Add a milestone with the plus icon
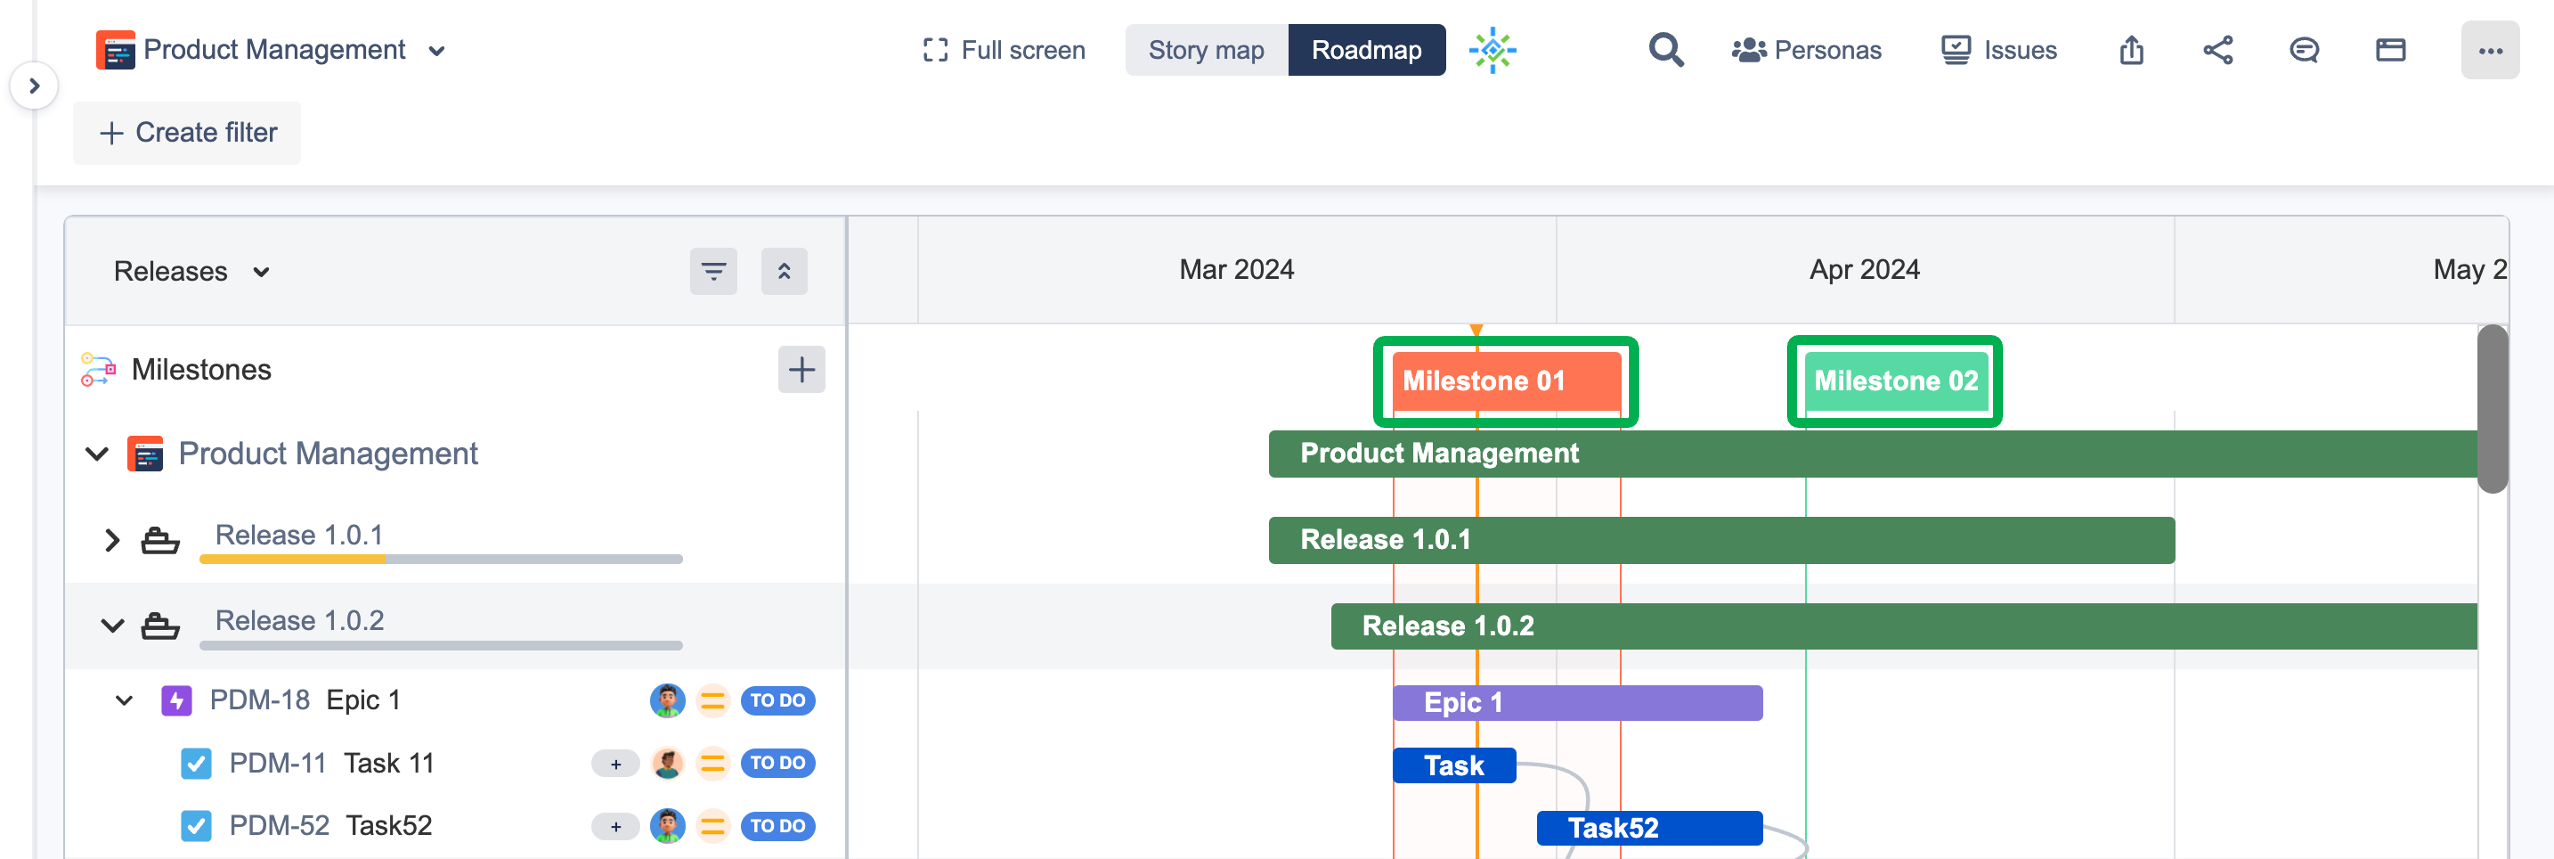This screenshot has width=2554, height=859. pyautogui.click(x=801, y=370)
